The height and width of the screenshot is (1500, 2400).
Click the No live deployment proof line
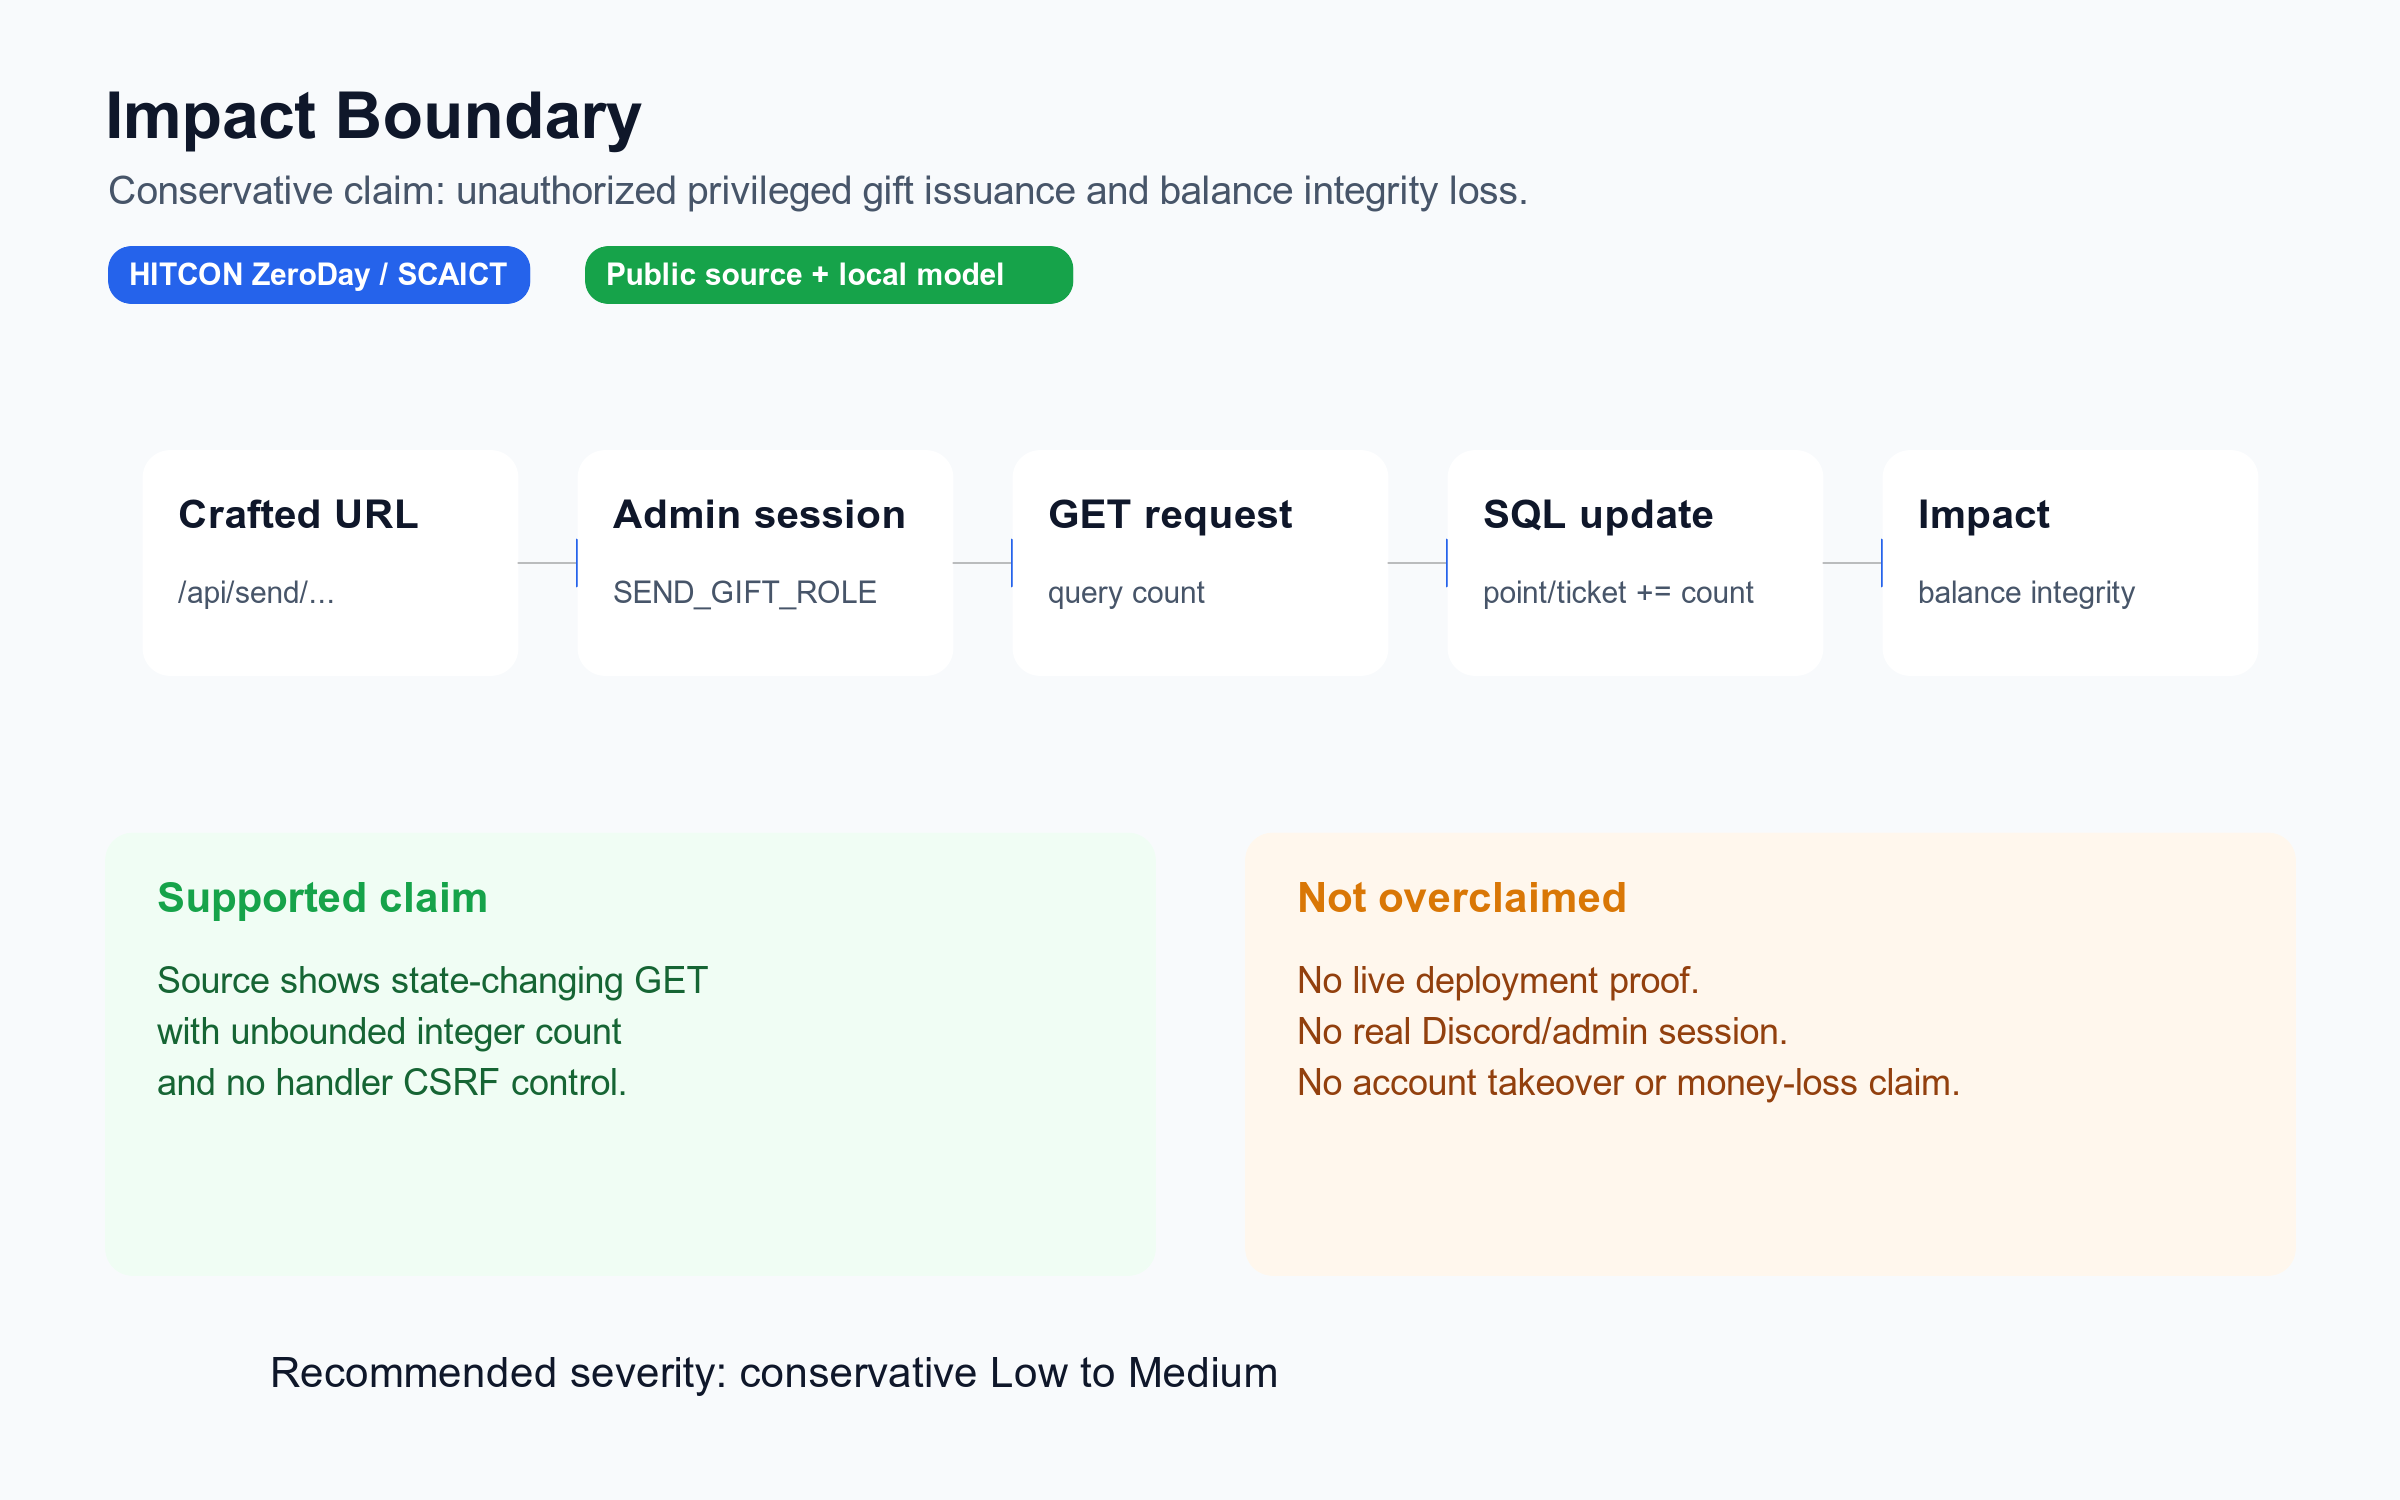pos(1498,981)
